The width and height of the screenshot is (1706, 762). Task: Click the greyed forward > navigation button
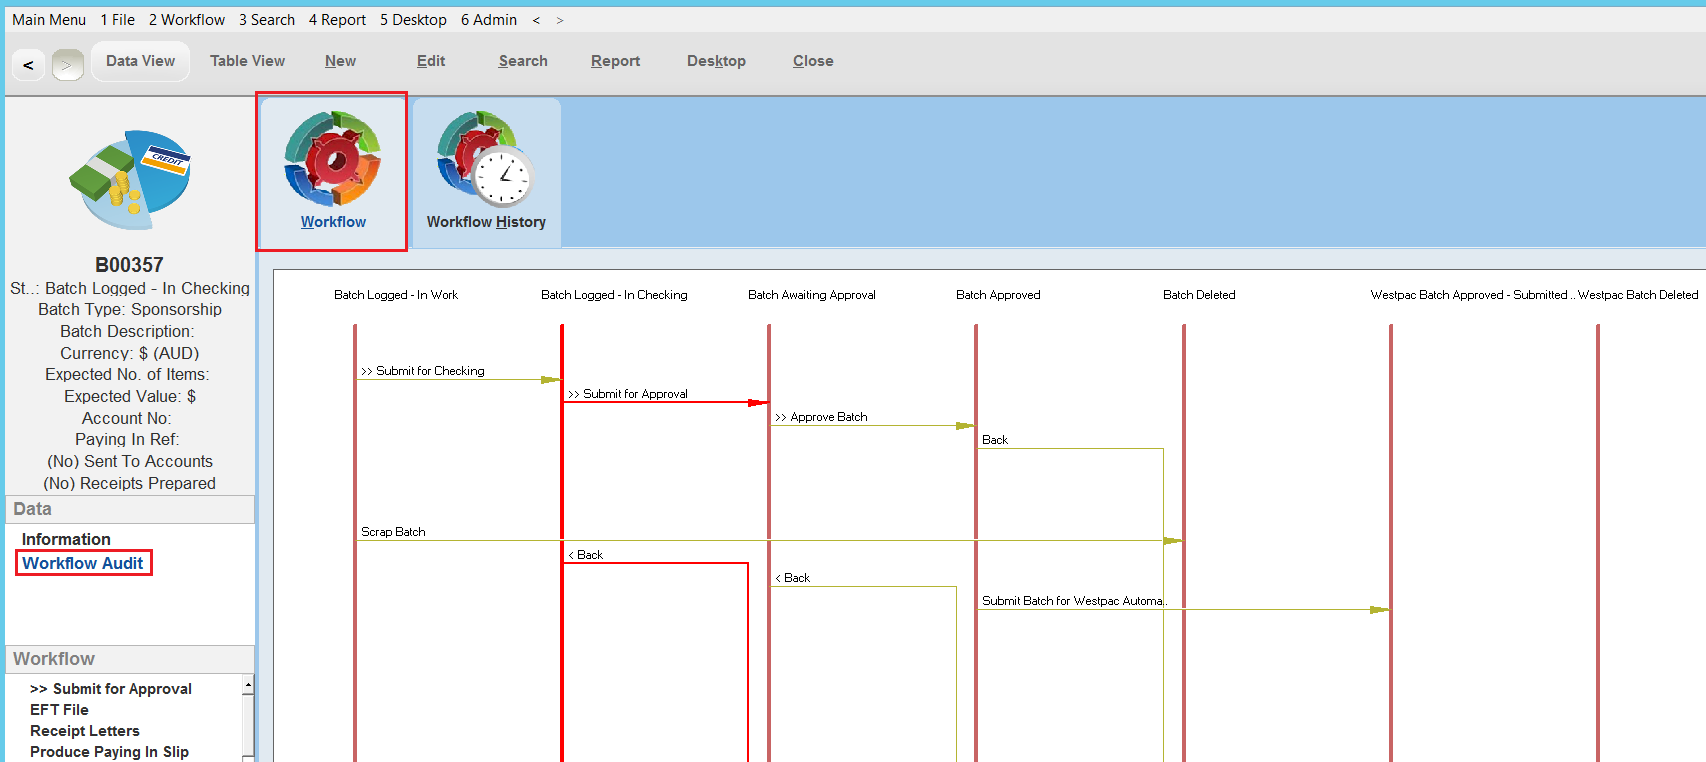click(x=67, y=65)
